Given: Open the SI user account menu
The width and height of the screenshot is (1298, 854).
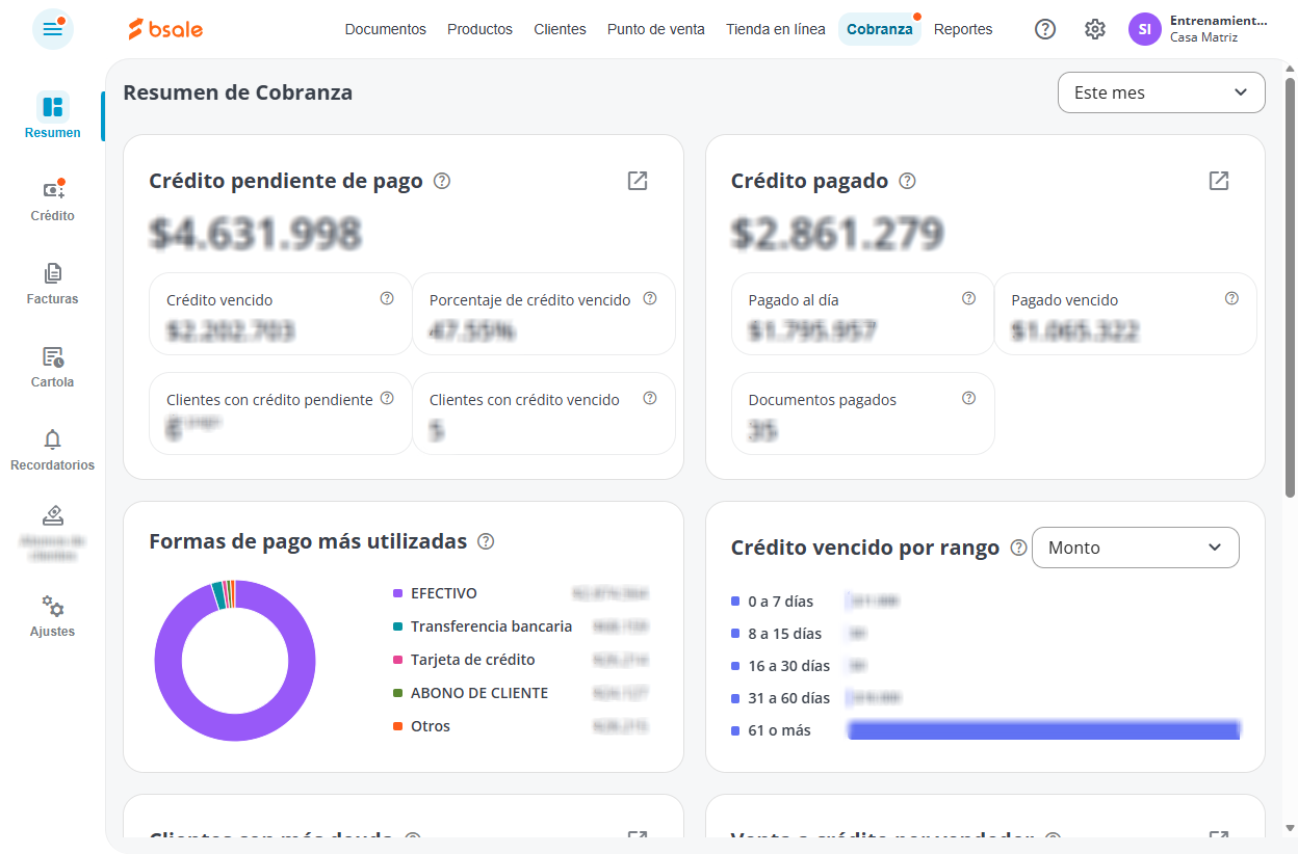Looking at the screenshot, I should [1144, 29].
